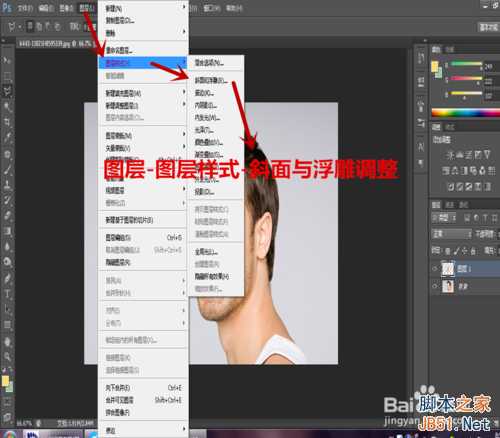
Task: Choose 拼合图像(F) Flatten Image
Action: point(143,412)
